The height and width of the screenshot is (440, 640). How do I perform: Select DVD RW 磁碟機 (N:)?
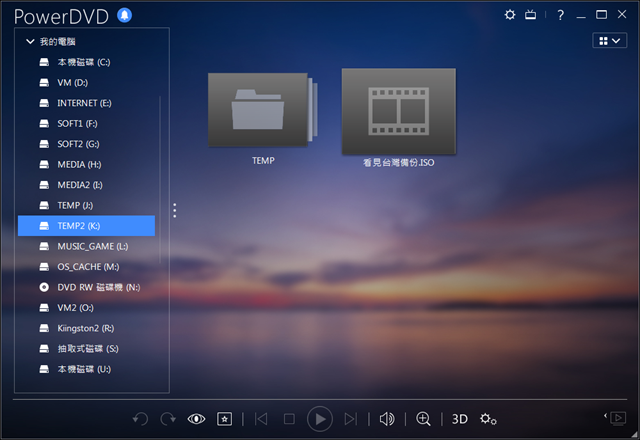[x=87, y=287]
